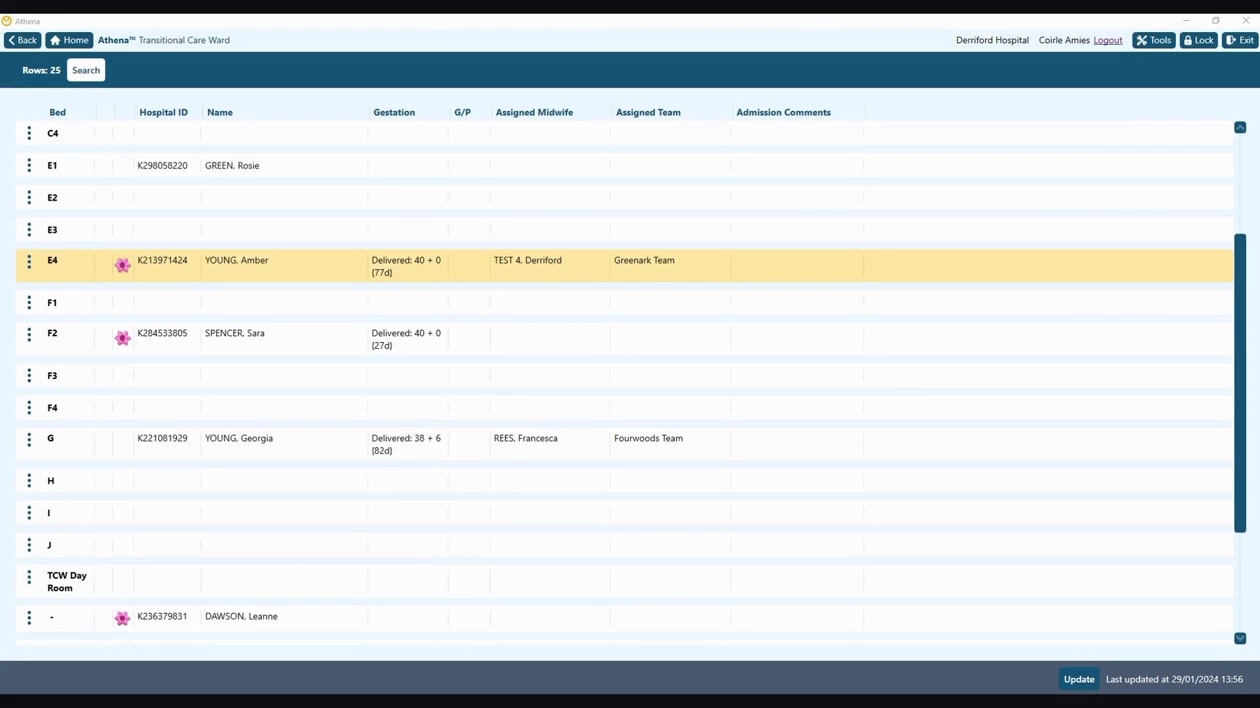Click hospital ID K213971424
This screenshot has width=1260, height=708.
pyautogui.click(x=162, y=260)
